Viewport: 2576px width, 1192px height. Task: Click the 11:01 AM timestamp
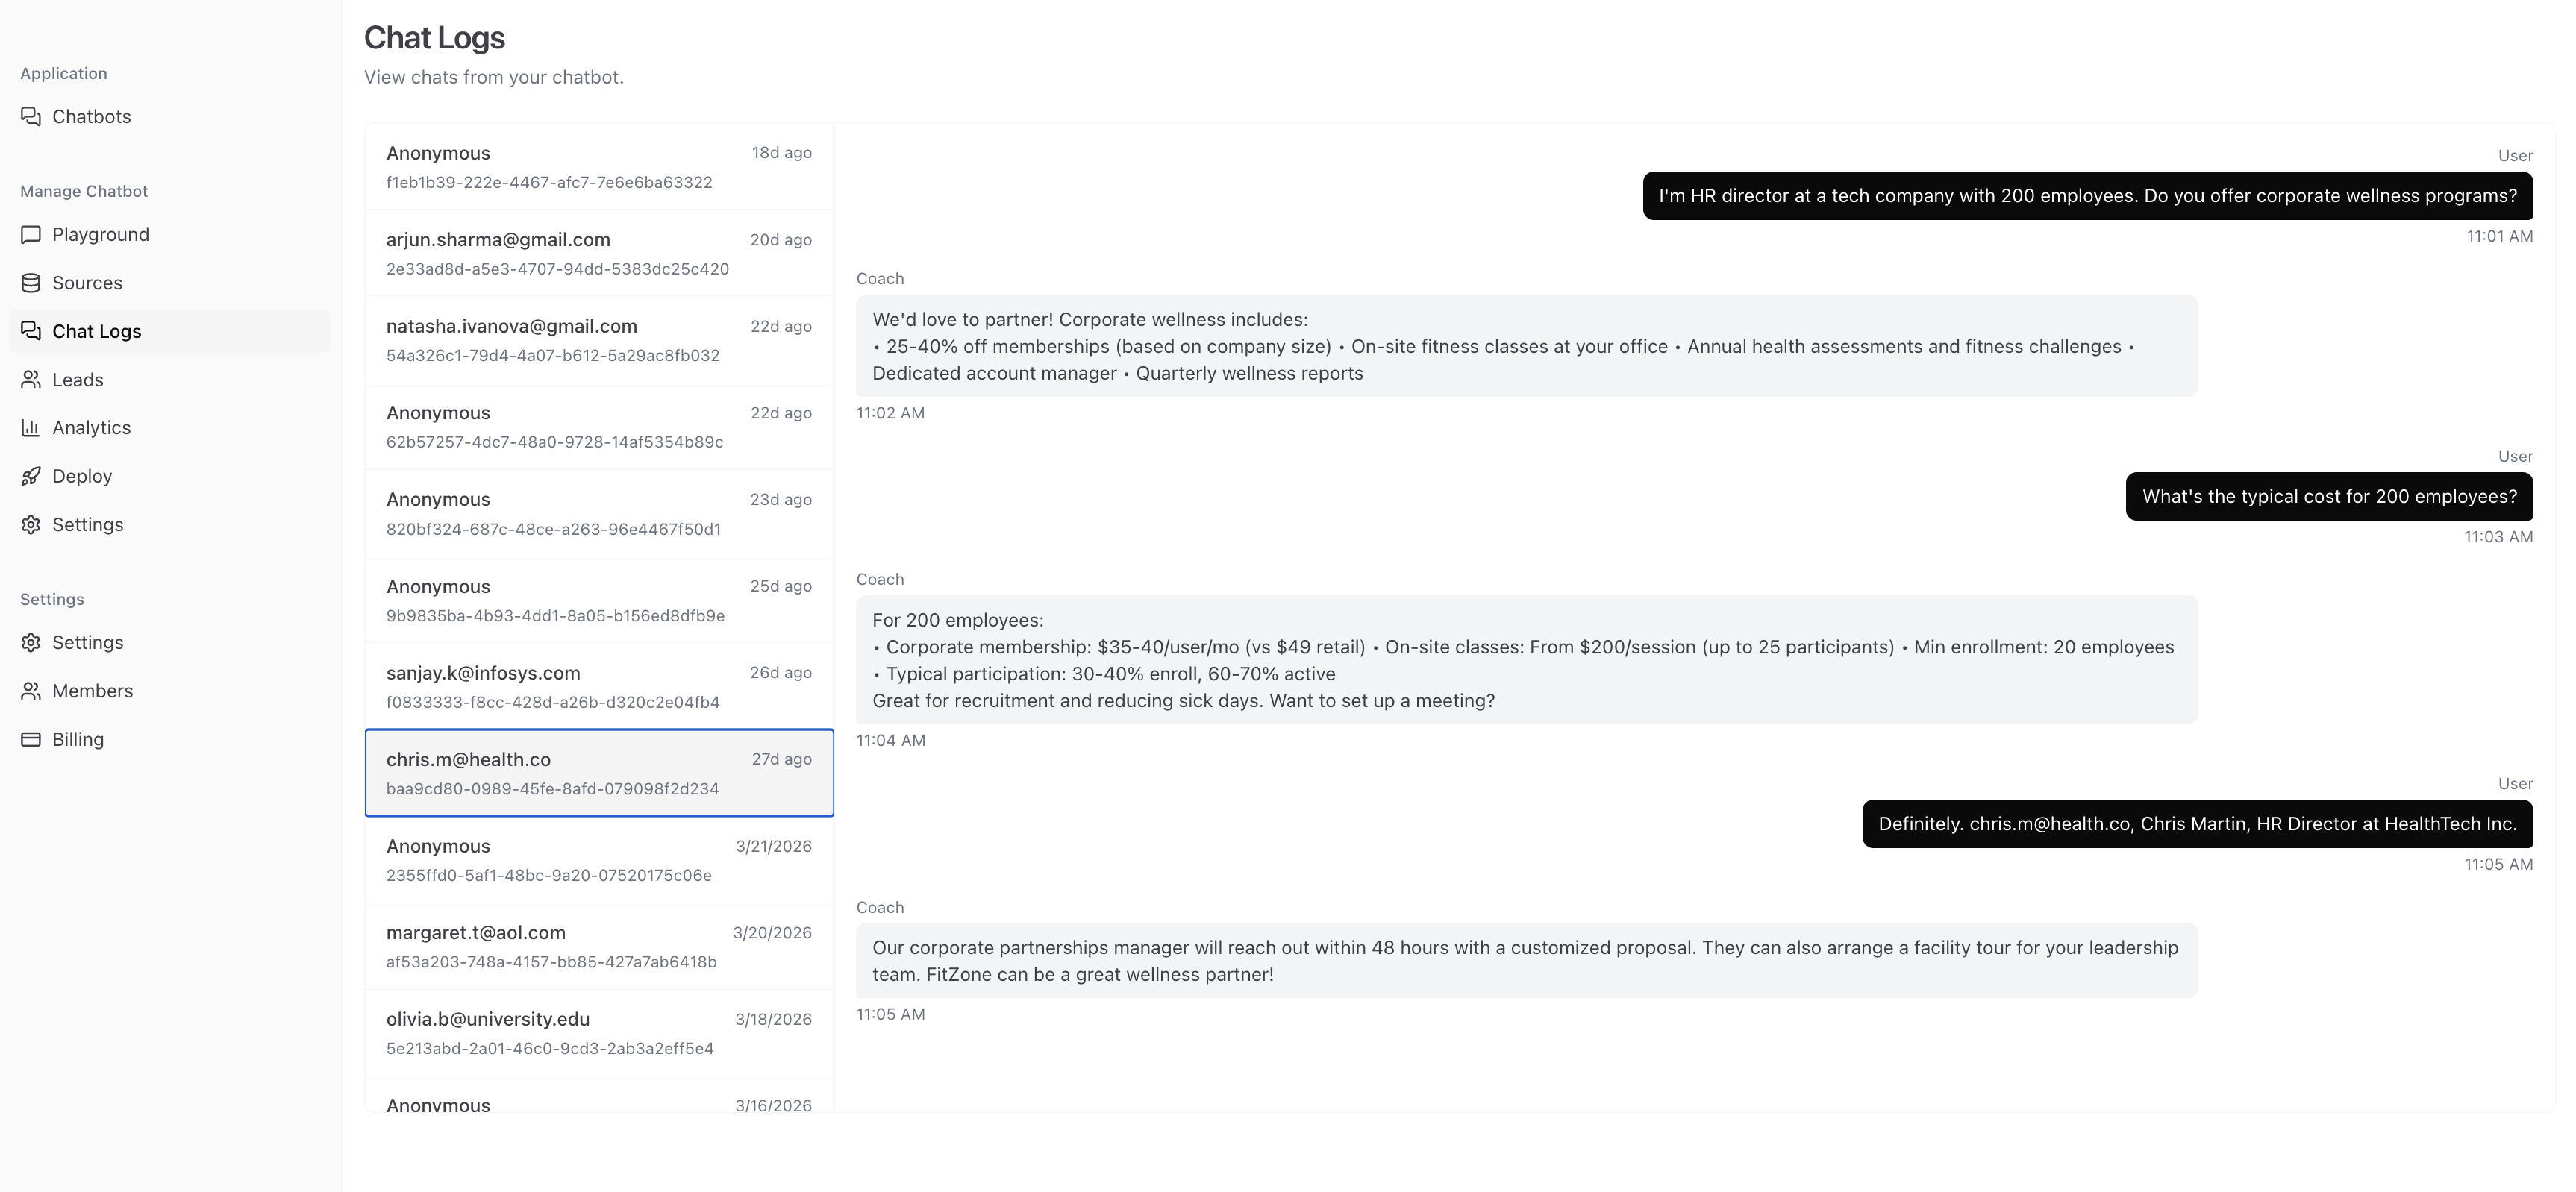click(2499, 237)
